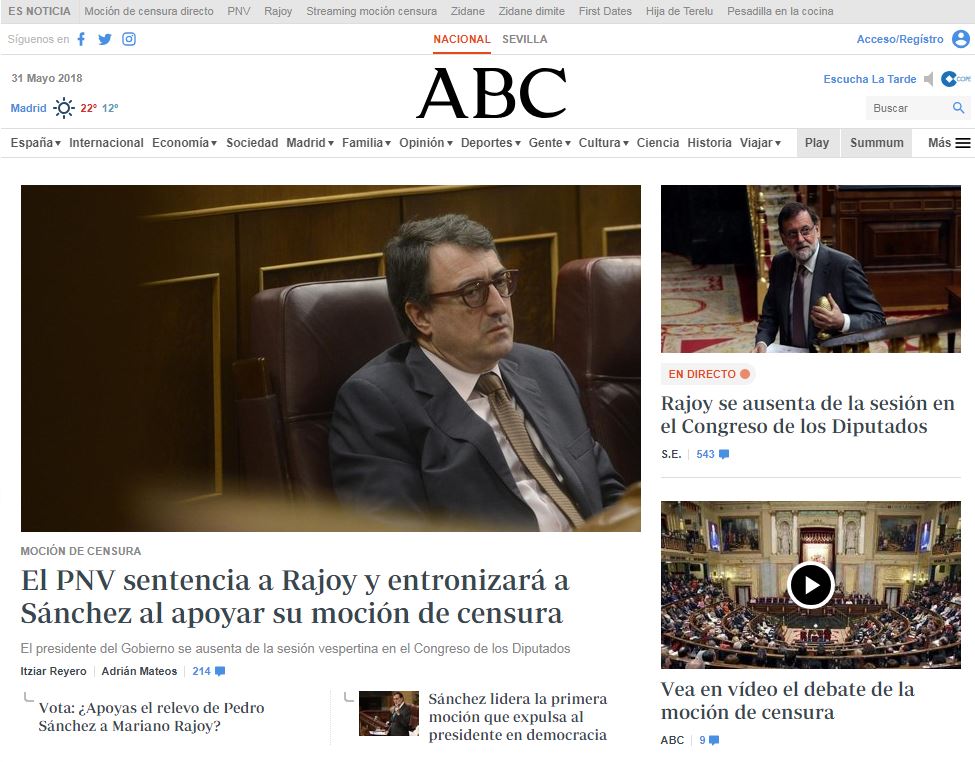The width and height of the screenshot is (975, 762).
Task: Open trending topic First Dates
Action: [x=605, y=11]
